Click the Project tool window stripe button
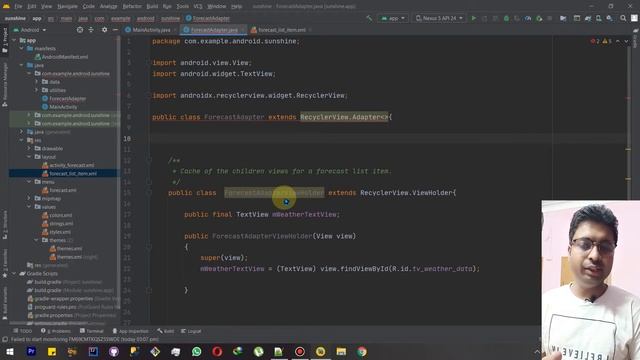Screen dimensions: 640x360 pyautogui.click(x=4, y=40)
